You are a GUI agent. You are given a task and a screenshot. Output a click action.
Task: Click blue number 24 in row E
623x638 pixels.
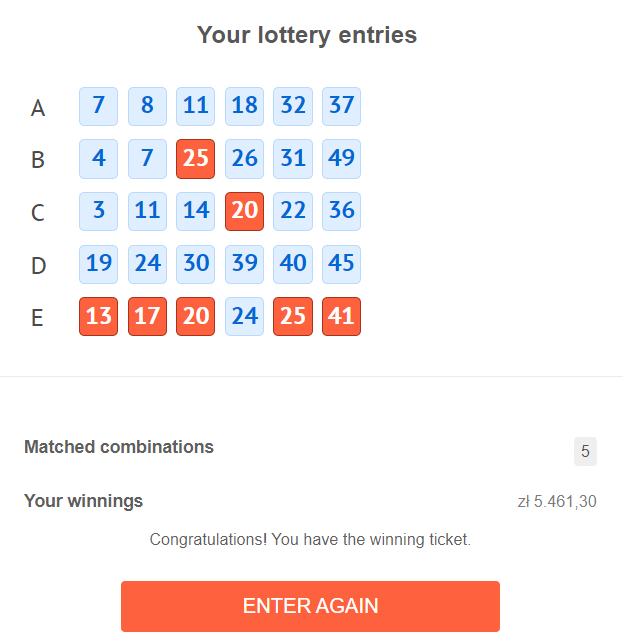[244, 316]
